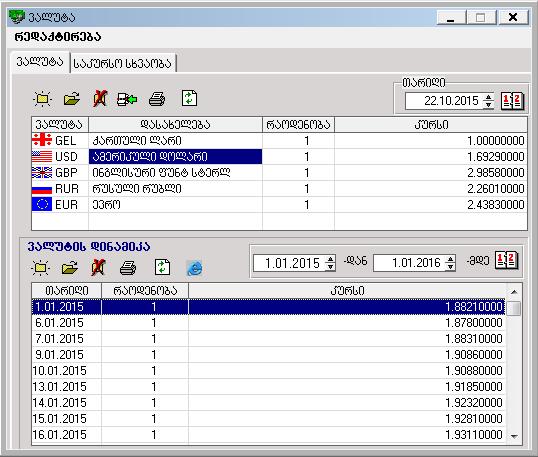Image resolution: width=538 pixels, height=457 pixels.
Task: Open the Internet Explorer icon in dynamics toolbar
Action: tap(194, 268)
